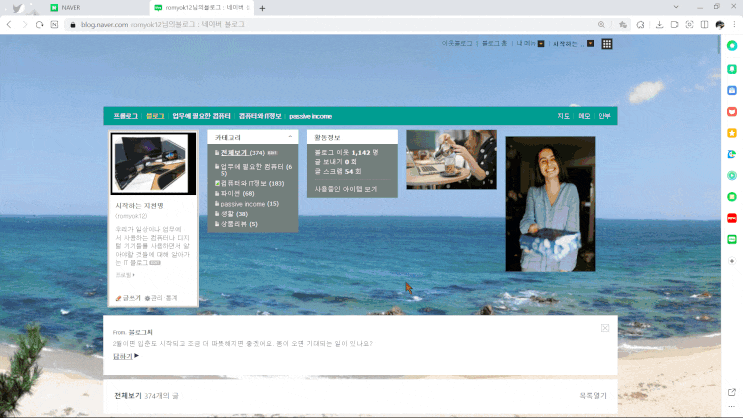The width and height of the screenshot is (743, 418).
Task: Open 안부 in teal menu bar
Action: tap(604, 116)
